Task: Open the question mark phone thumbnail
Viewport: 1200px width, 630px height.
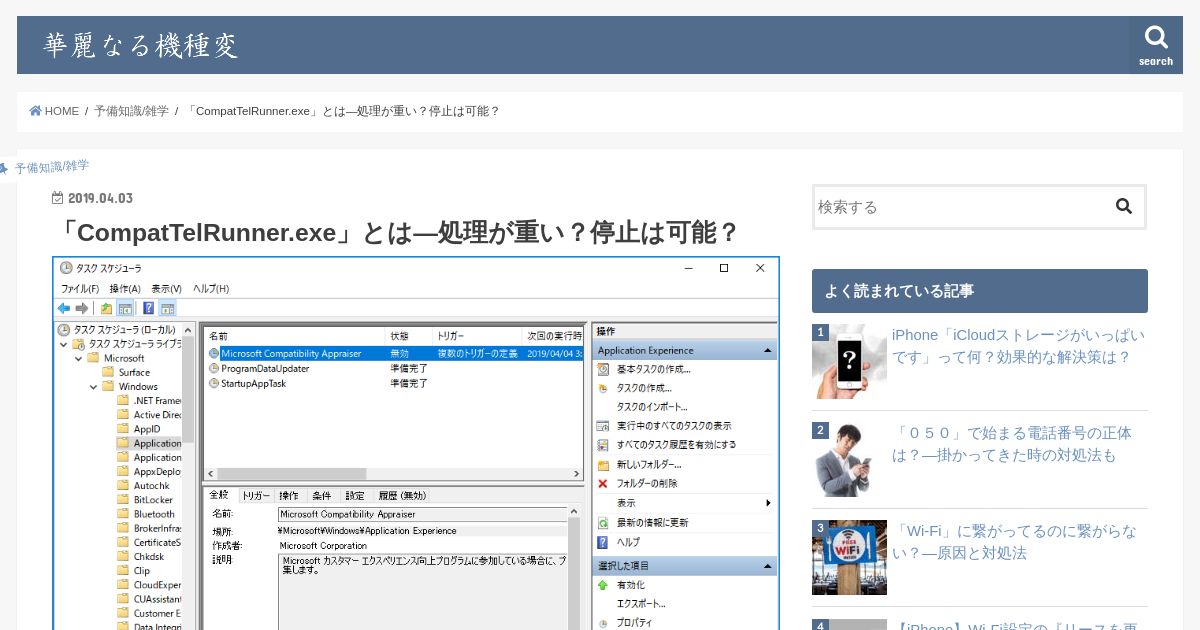Action: tap(849, 361)
